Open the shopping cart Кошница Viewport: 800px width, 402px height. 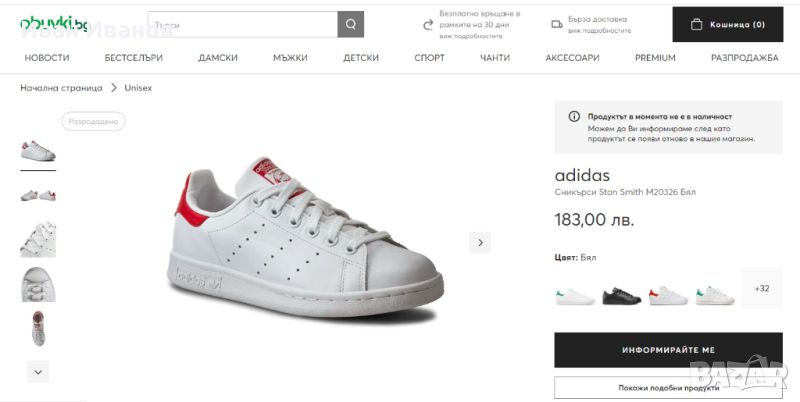(x=727, y=25)
